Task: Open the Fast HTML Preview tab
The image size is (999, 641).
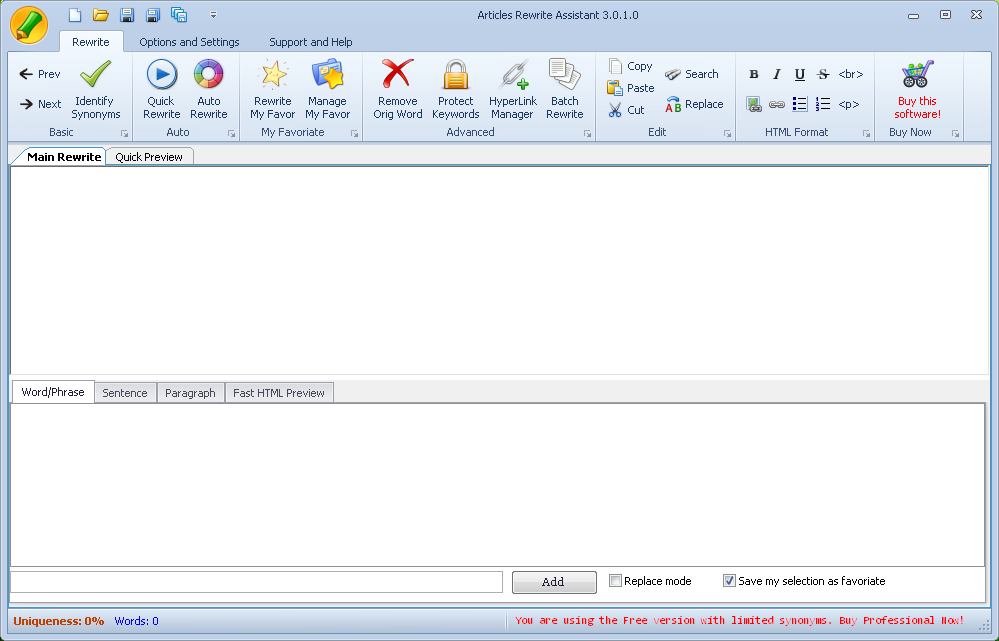Action: (x=279, y=393)
